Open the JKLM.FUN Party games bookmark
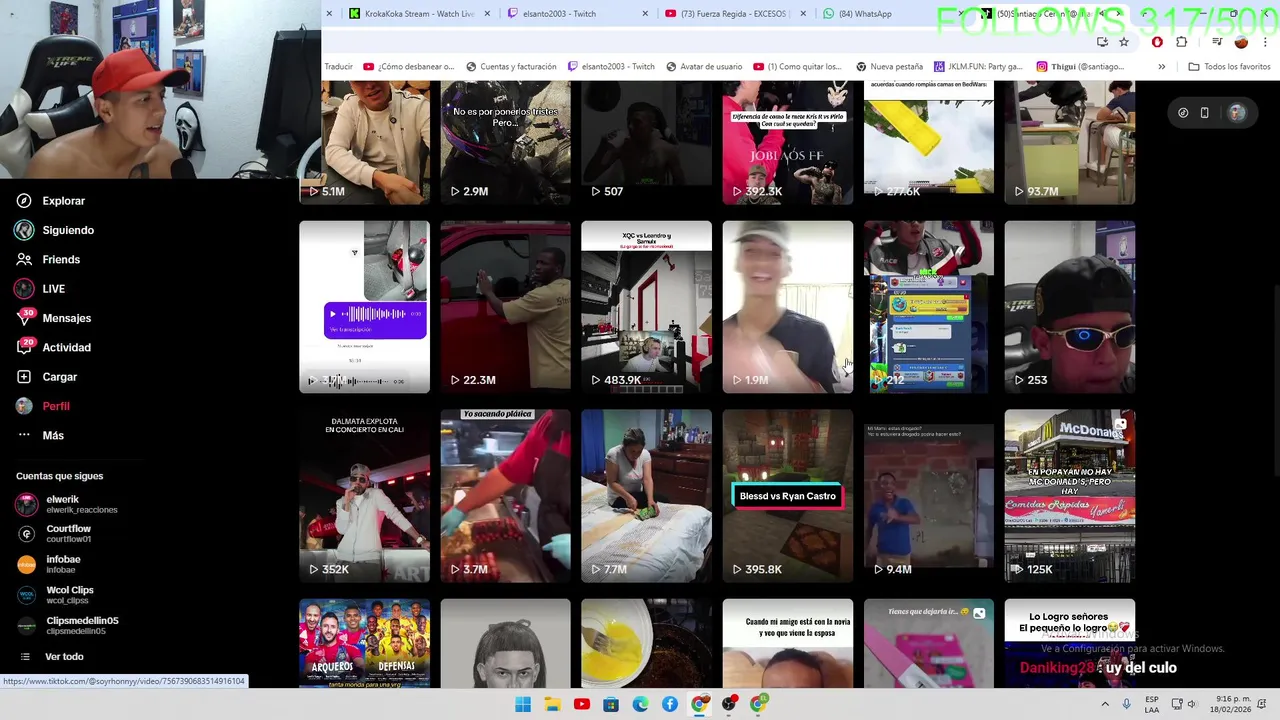The width and height of the screenshot is (1280, 720). pos(978,67)
